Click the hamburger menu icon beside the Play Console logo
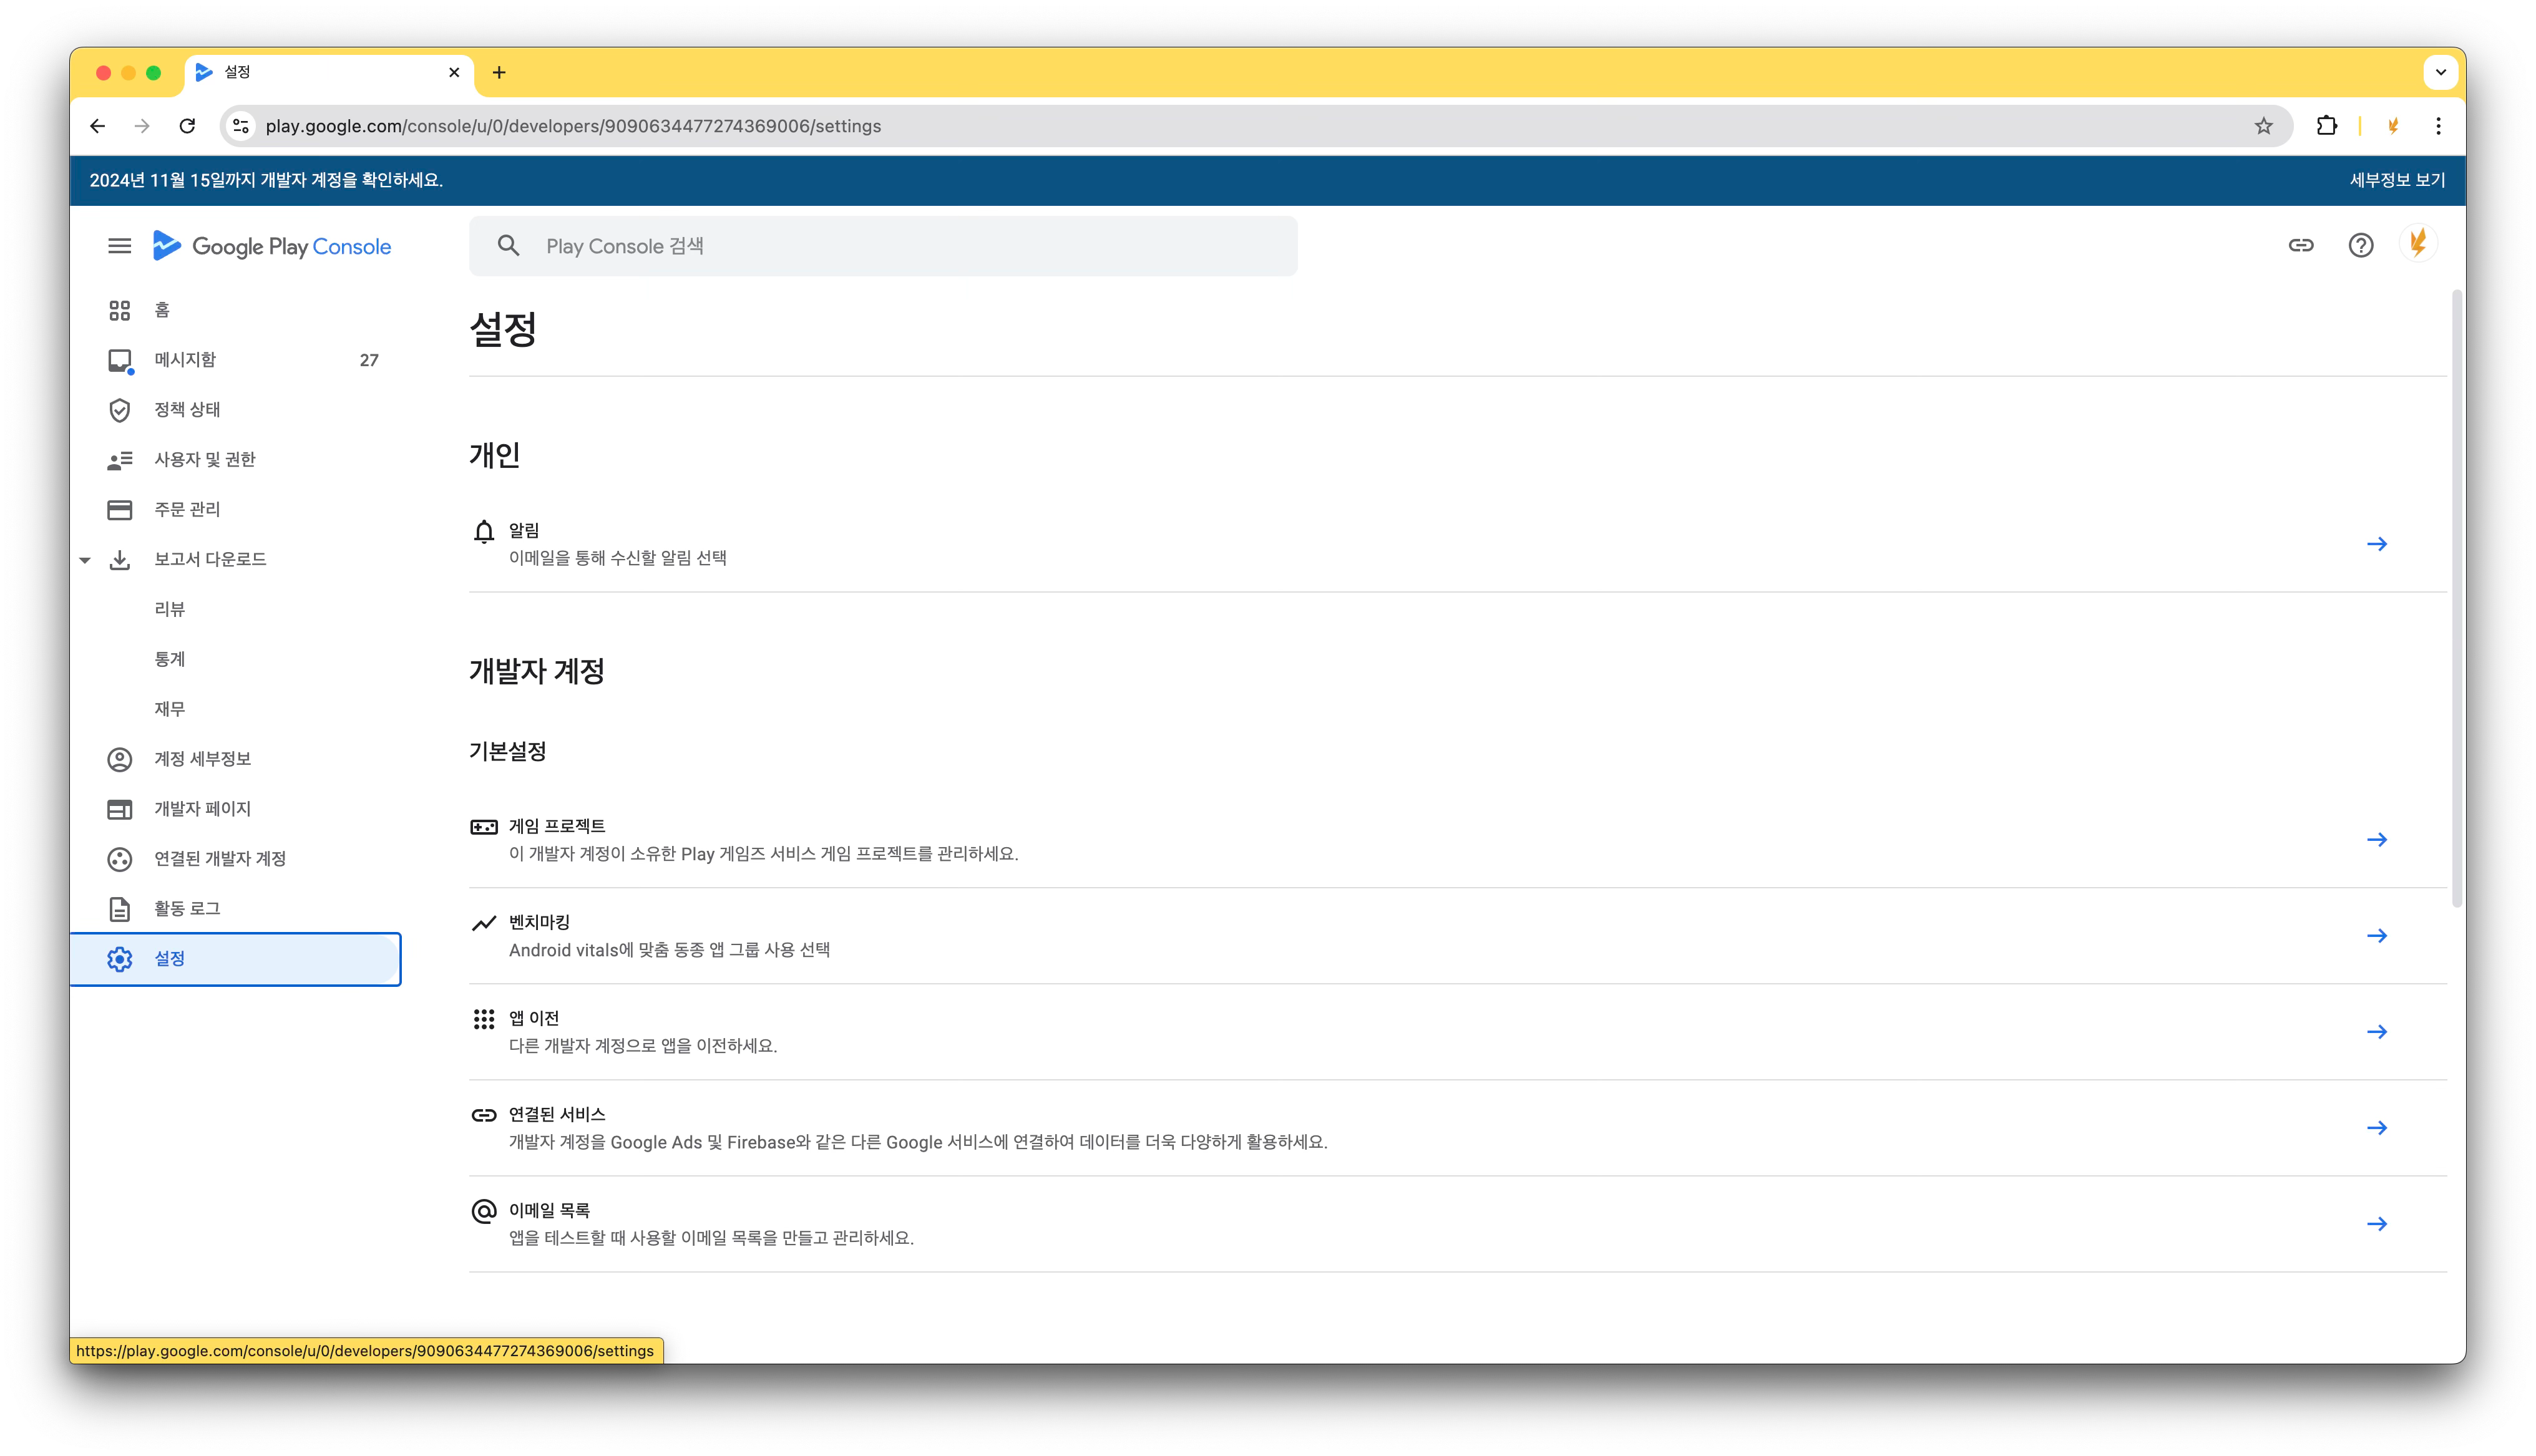Viewport: 2536px width, 1456px height. click(x=119, y=246)
